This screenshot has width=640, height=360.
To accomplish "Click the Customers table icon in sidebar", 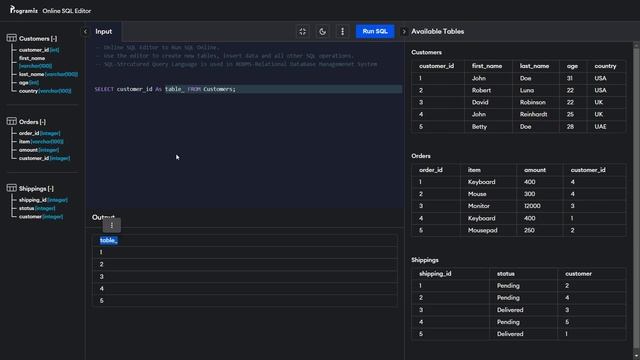I will tap(11, 38).
